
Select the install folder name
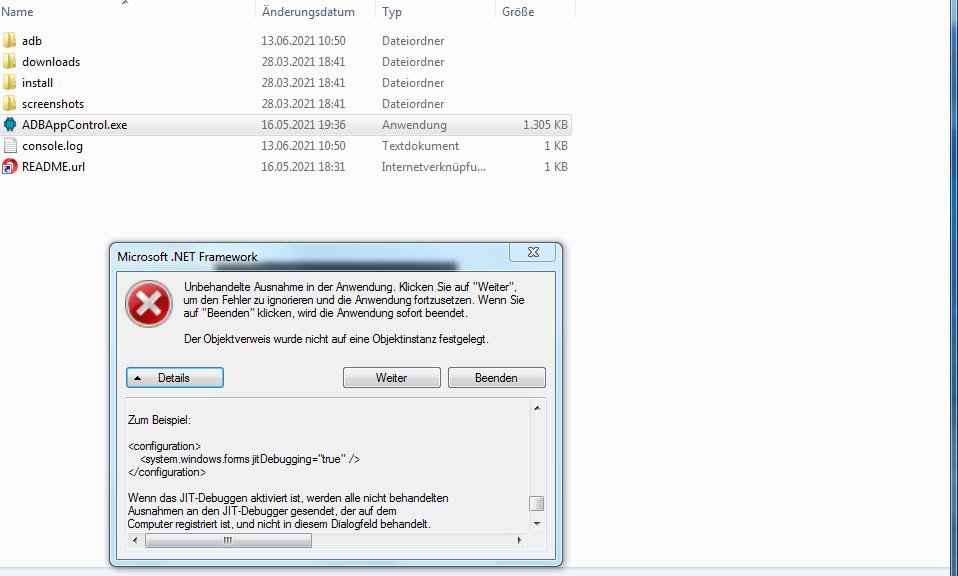[37, 82]
